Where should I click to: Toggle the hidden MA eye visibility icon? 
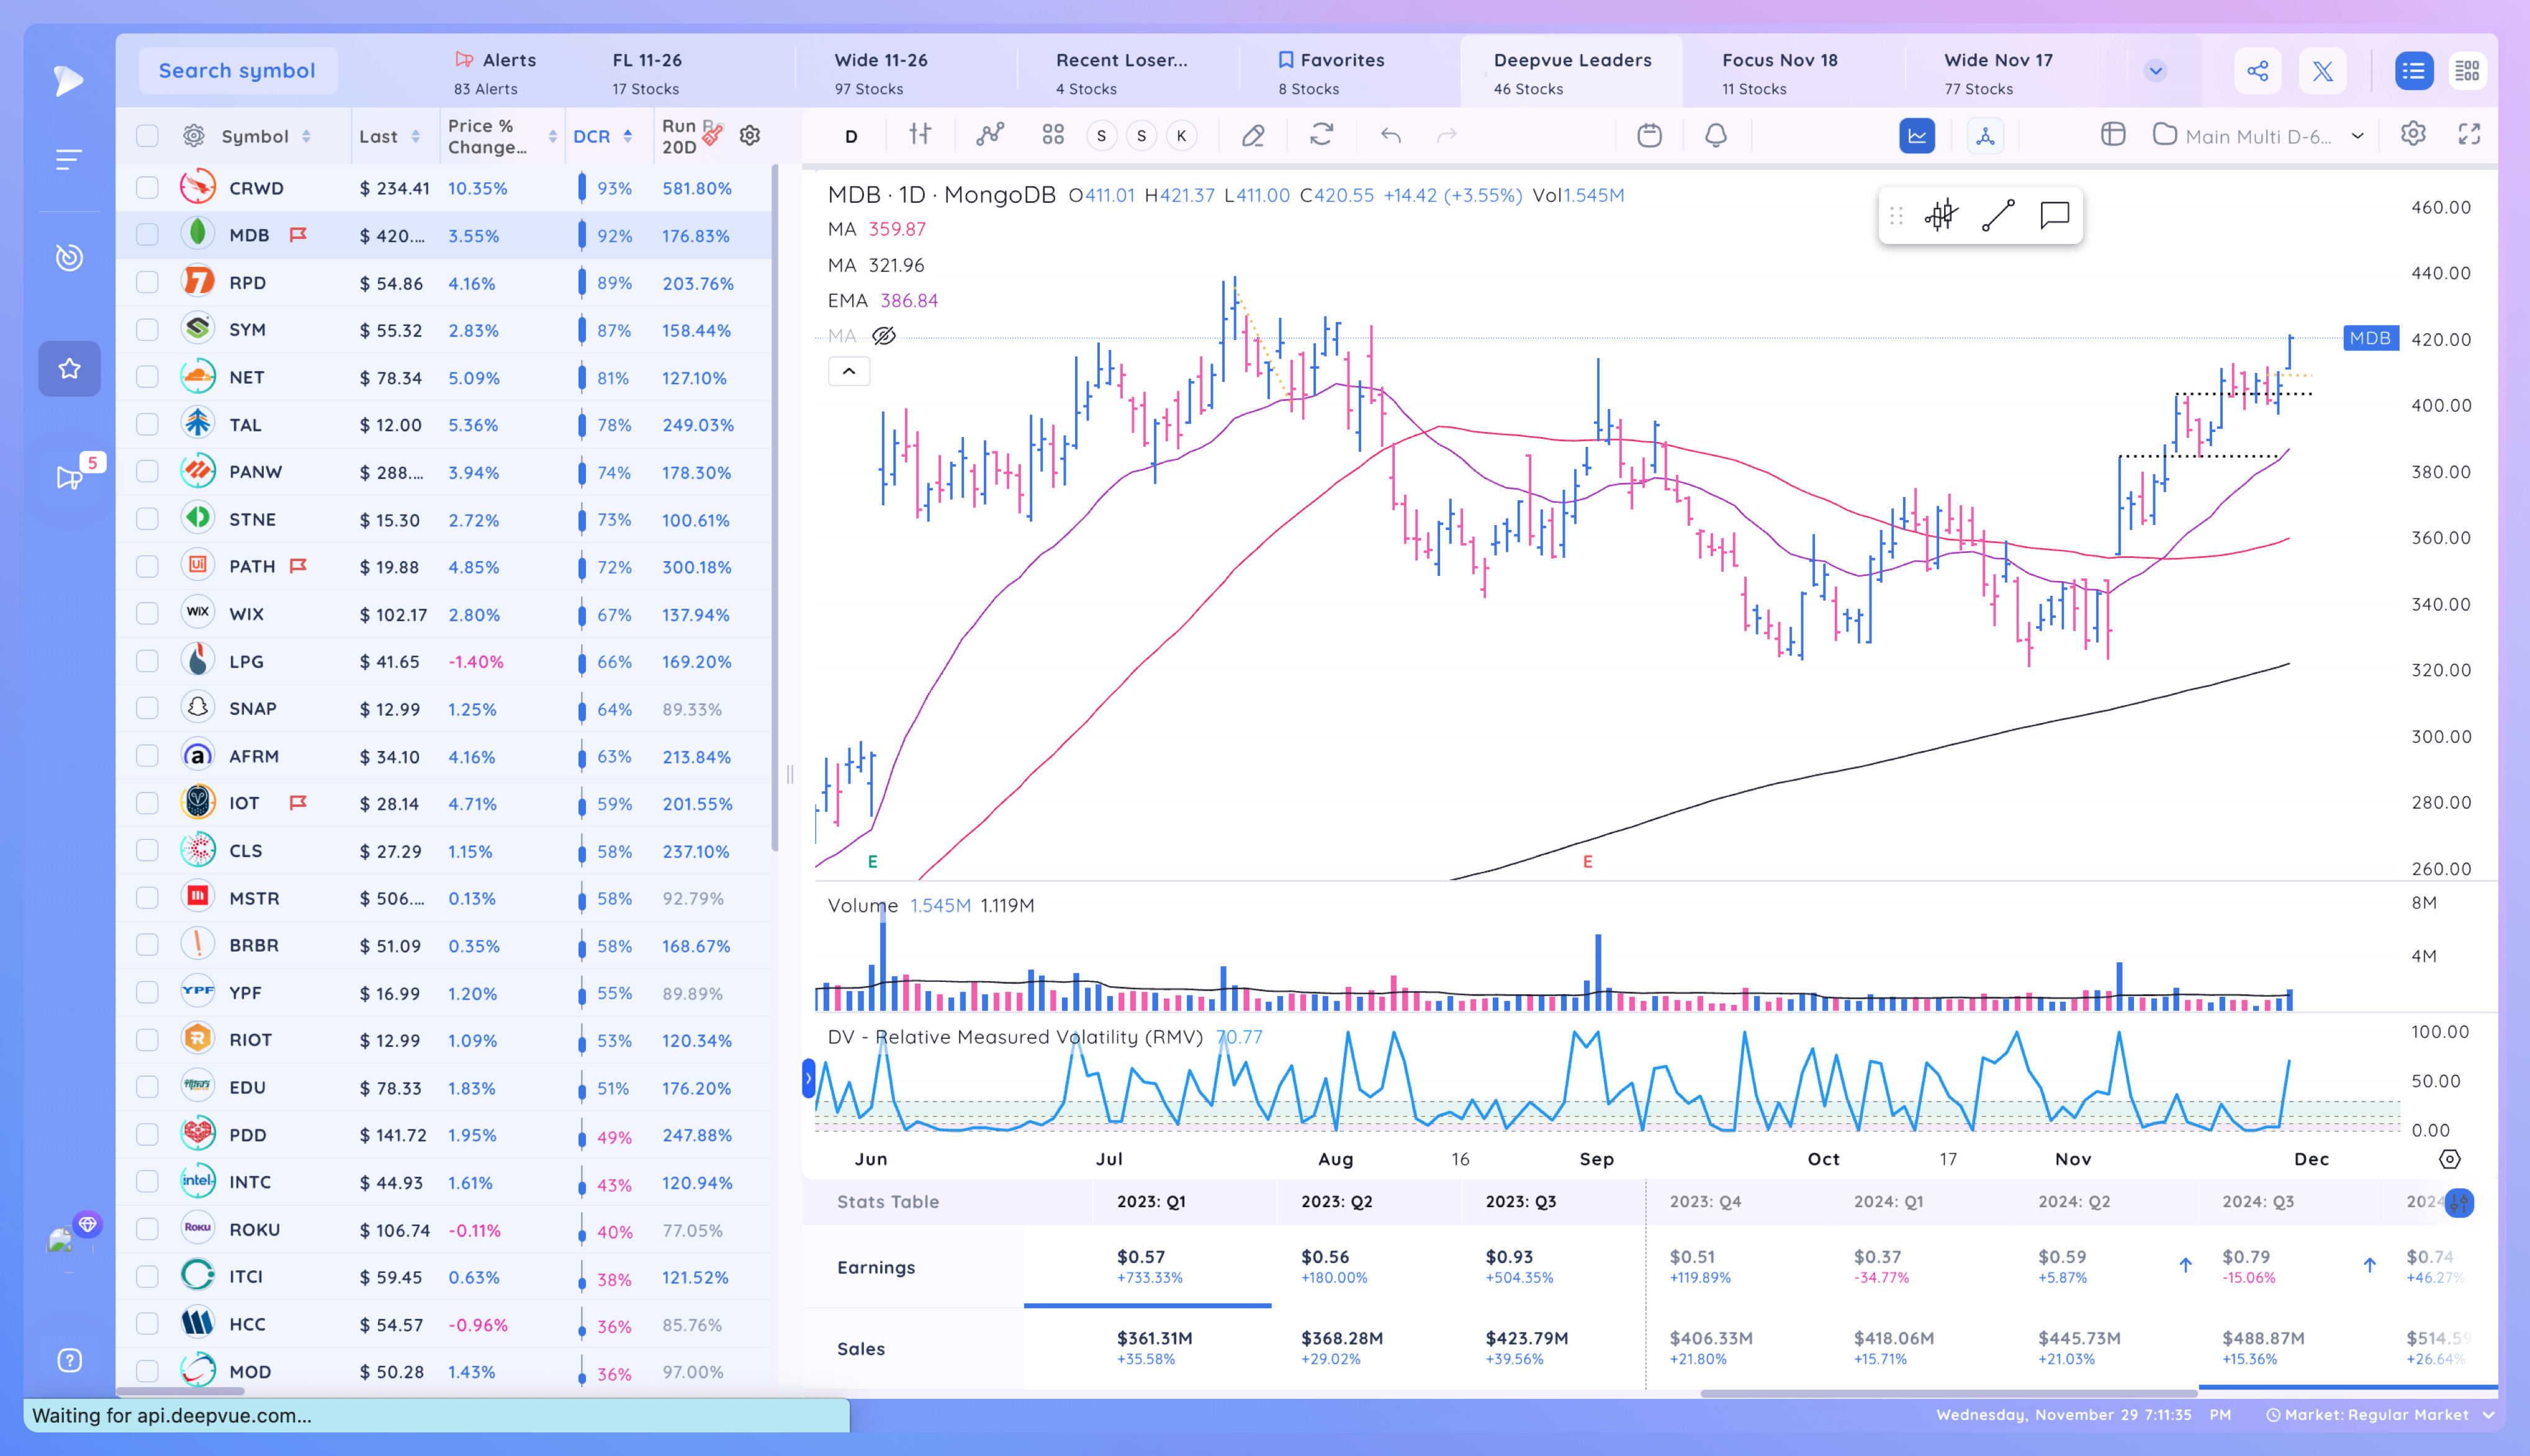tap(884, 336)
